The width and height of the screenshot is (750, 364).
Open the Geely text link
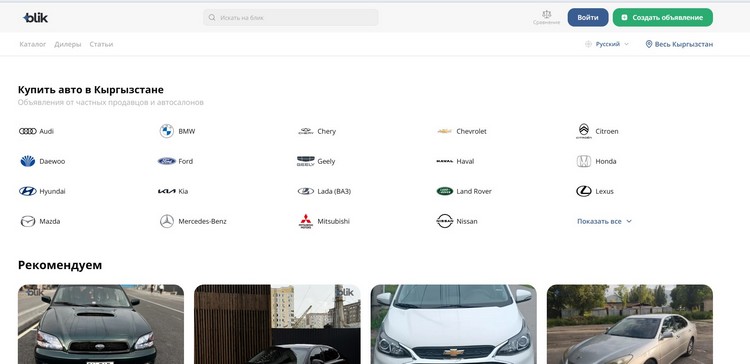click(x=326, y=161)
